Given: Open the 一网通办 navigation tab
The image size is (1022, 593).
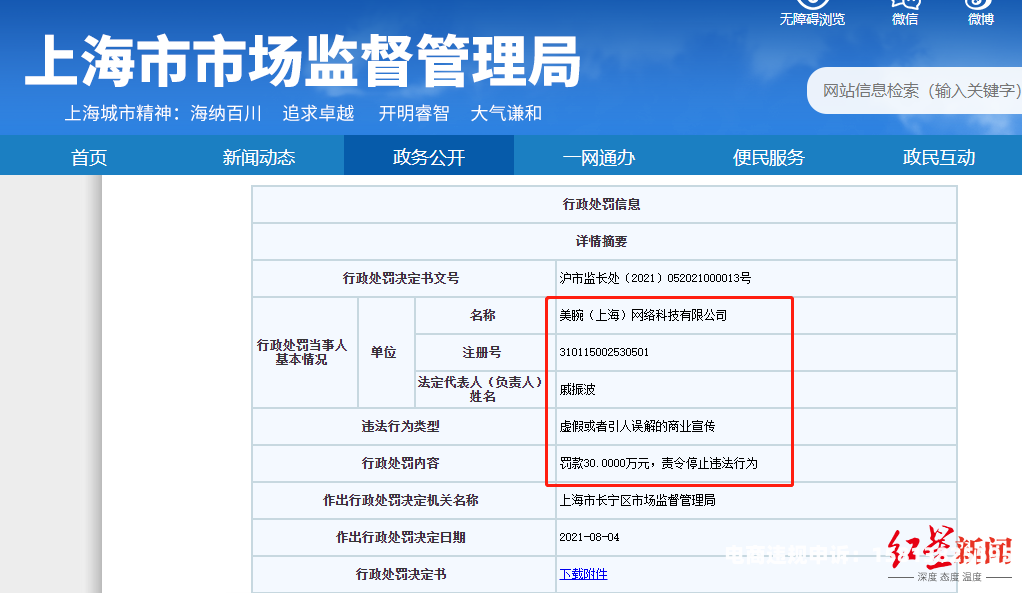Looking at the screenshot, I should pos(598,157).
